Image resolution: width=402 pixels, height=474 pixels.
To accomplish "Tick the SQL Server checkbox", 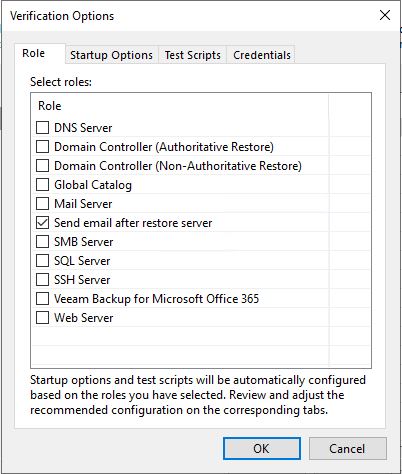I will pyautogui.click(x=42, y=260).
